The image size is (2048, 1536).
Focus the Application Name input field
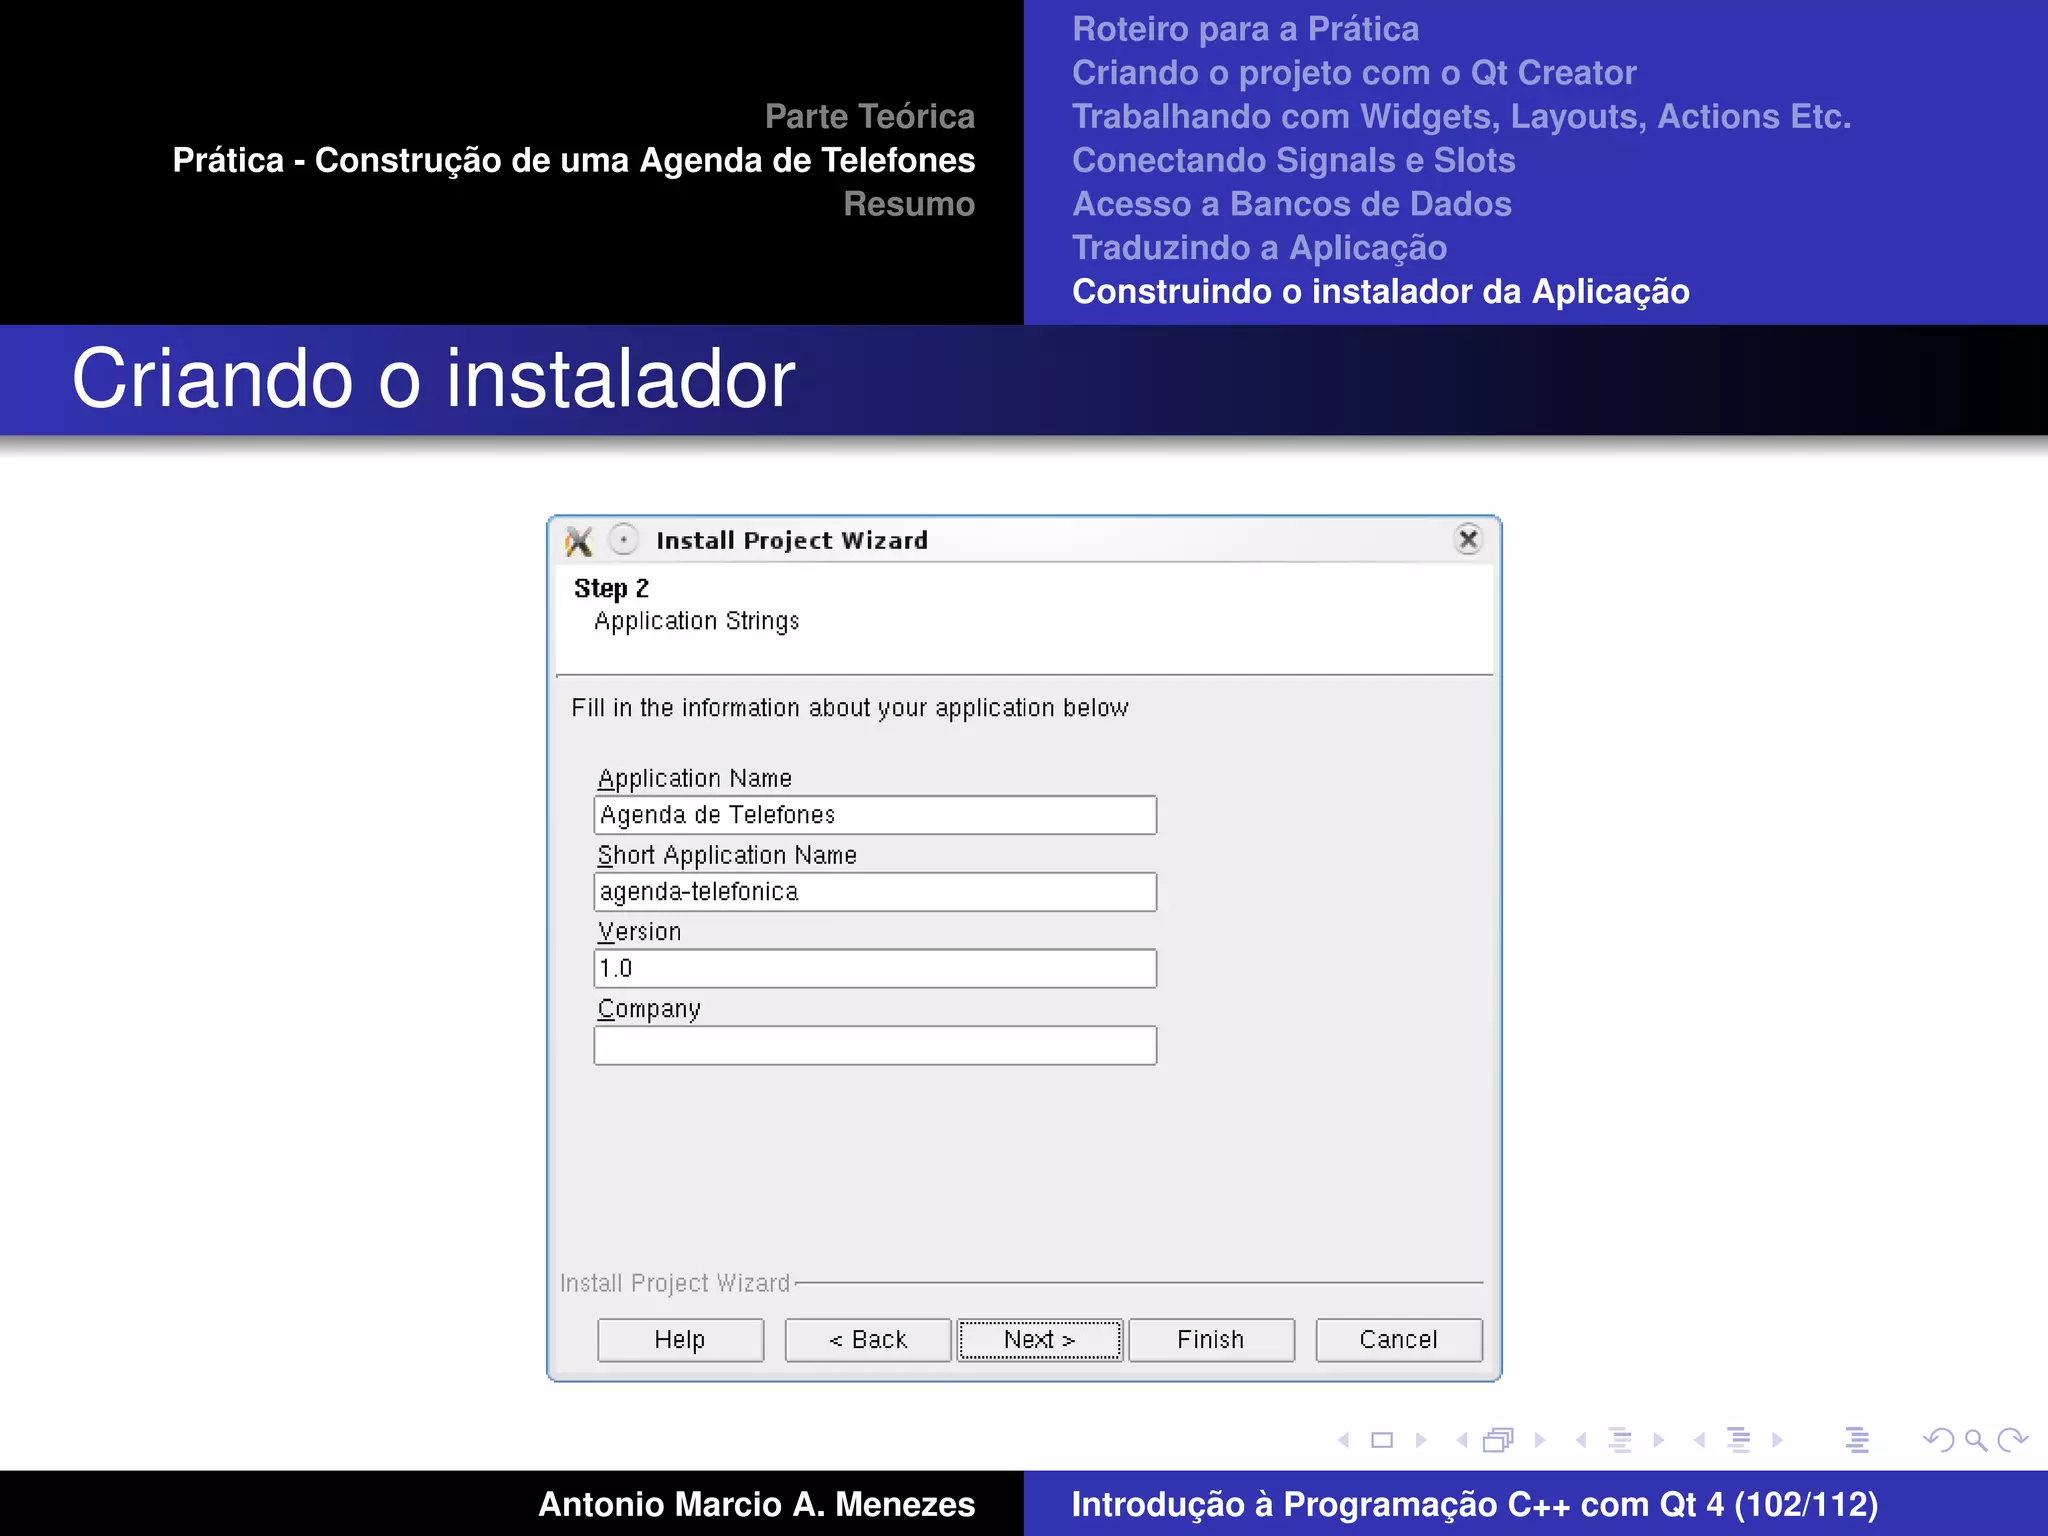(875, 815)
